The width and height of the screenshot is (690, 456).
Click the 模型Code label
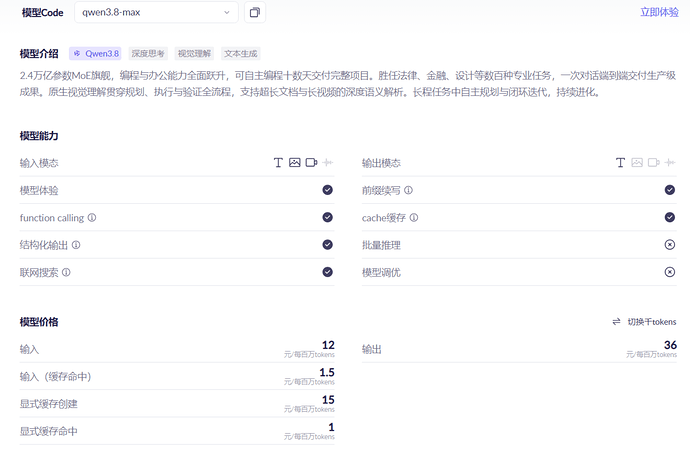(43, 13)
